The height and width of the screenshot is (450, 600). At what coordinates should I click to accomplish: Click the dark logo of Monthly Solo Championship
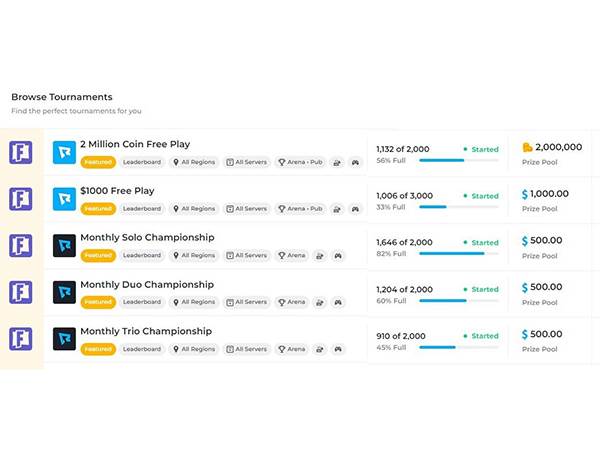[64, 245]
